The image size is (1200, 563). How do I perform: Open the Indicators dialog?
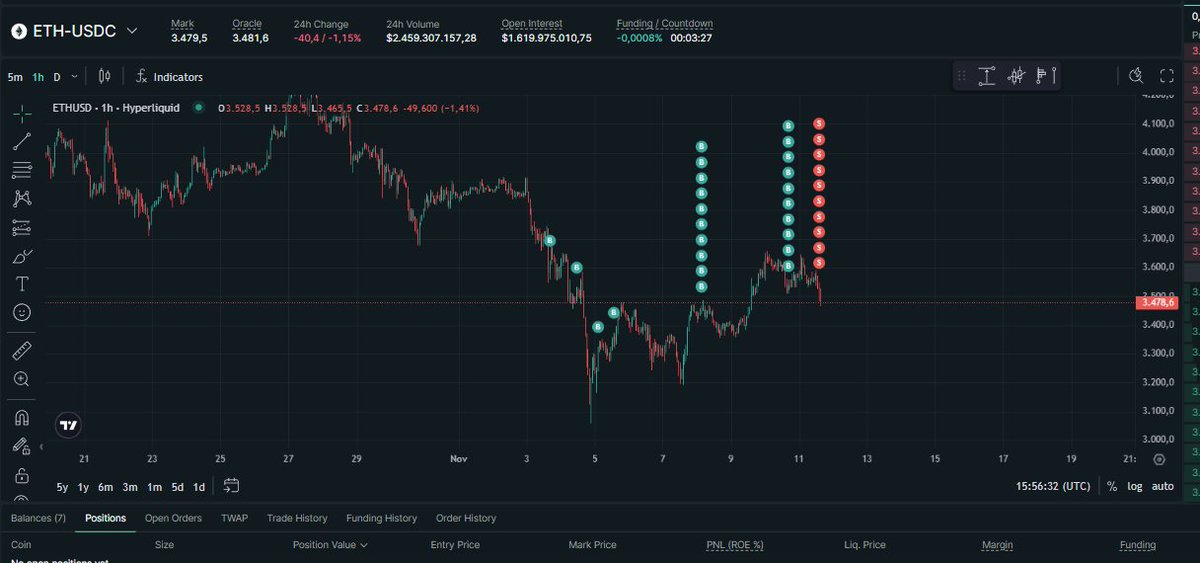(x=169, y=77)
